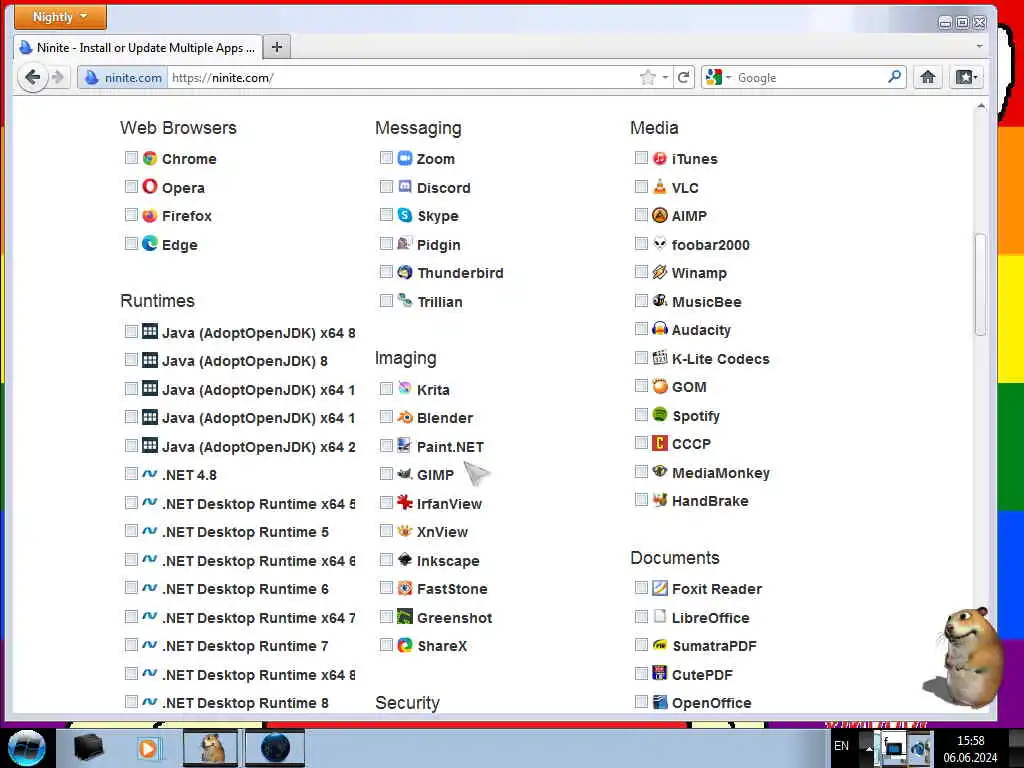Click the SumatraPDF icon

pyautogui.click(x=660, y=645)
